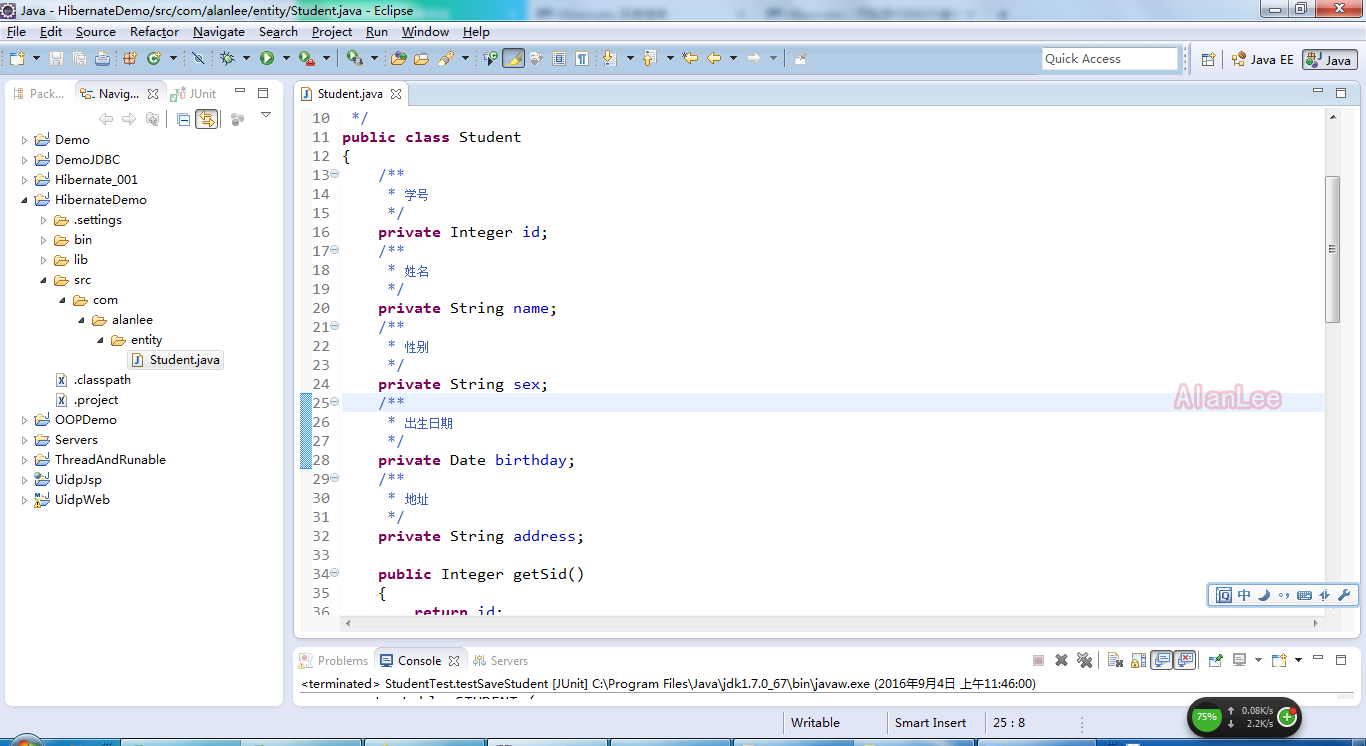
Task: Toggle Console Scroll Lock icon
Action: pos(1138,660)
